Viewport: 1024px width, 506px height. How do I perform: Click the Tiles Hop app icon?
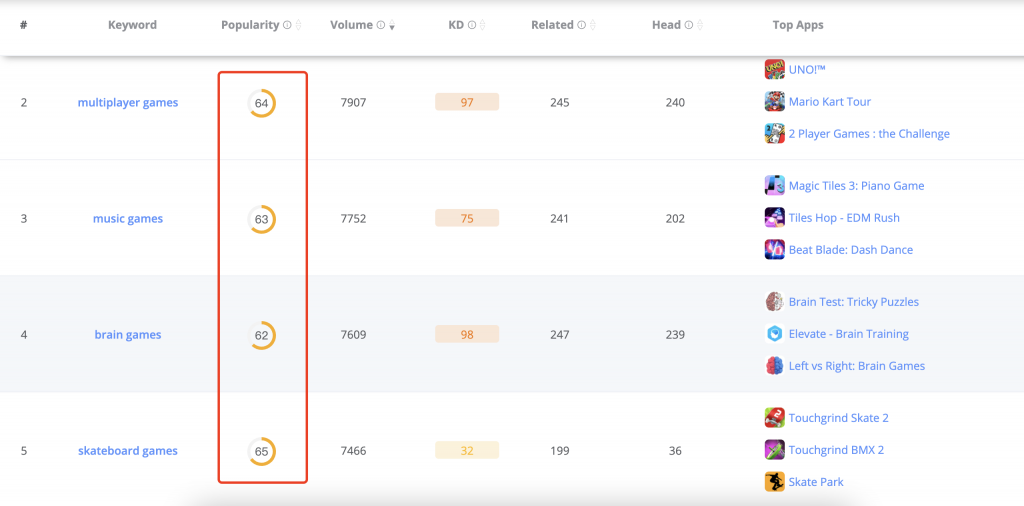point(774,217)
